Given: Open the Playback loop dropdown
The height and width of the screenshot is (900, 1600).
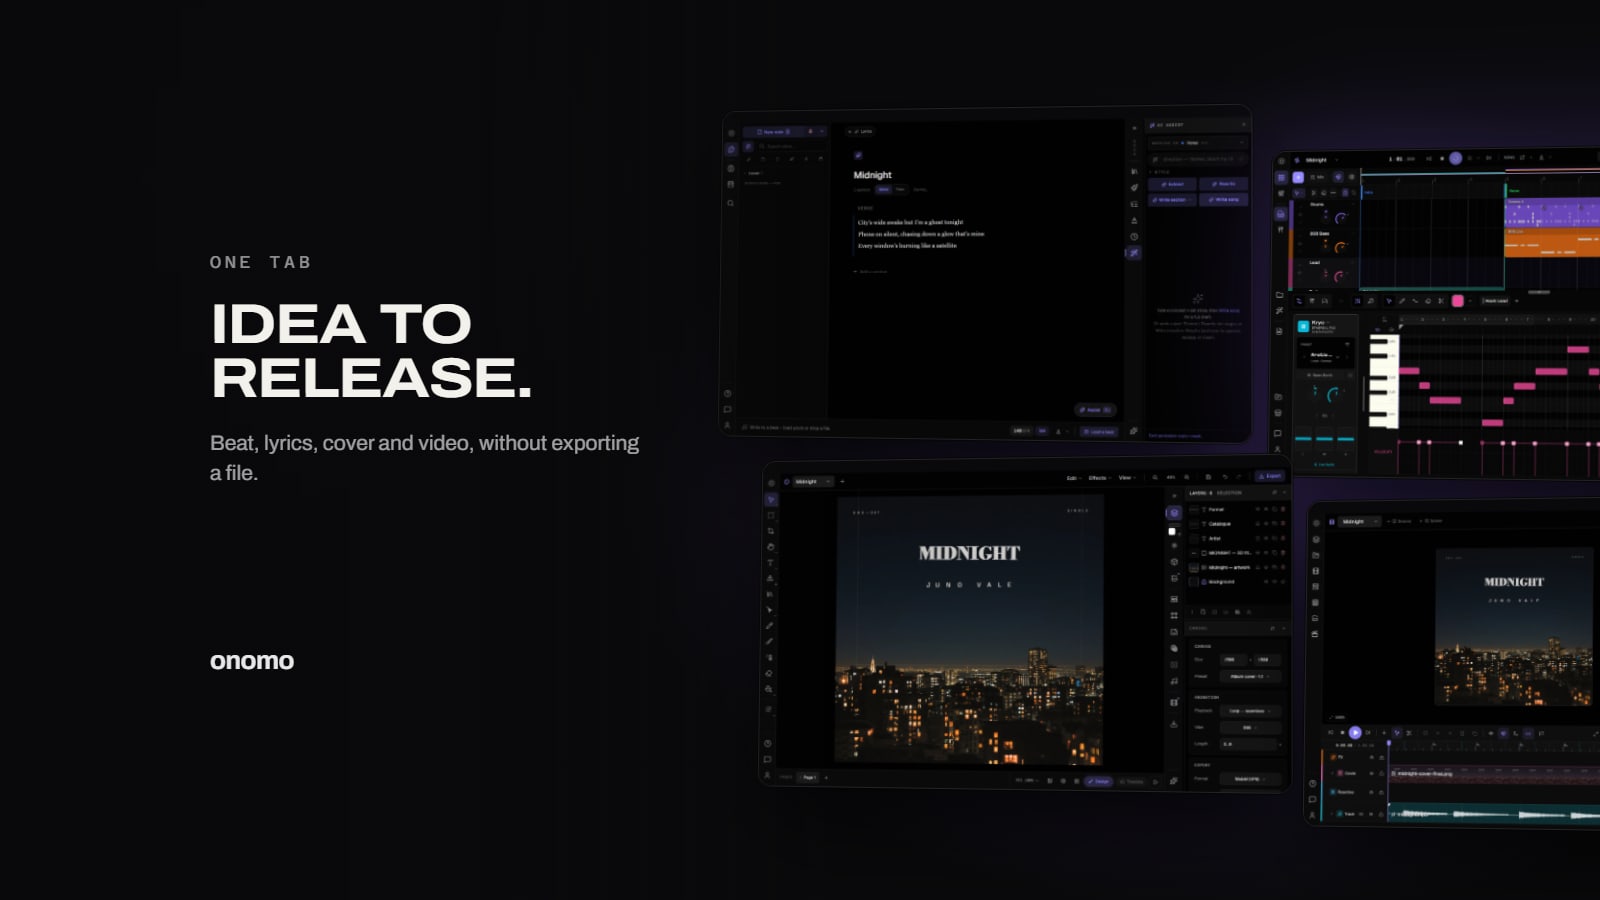Looking at the screenshot, I should pos(1250,711).
